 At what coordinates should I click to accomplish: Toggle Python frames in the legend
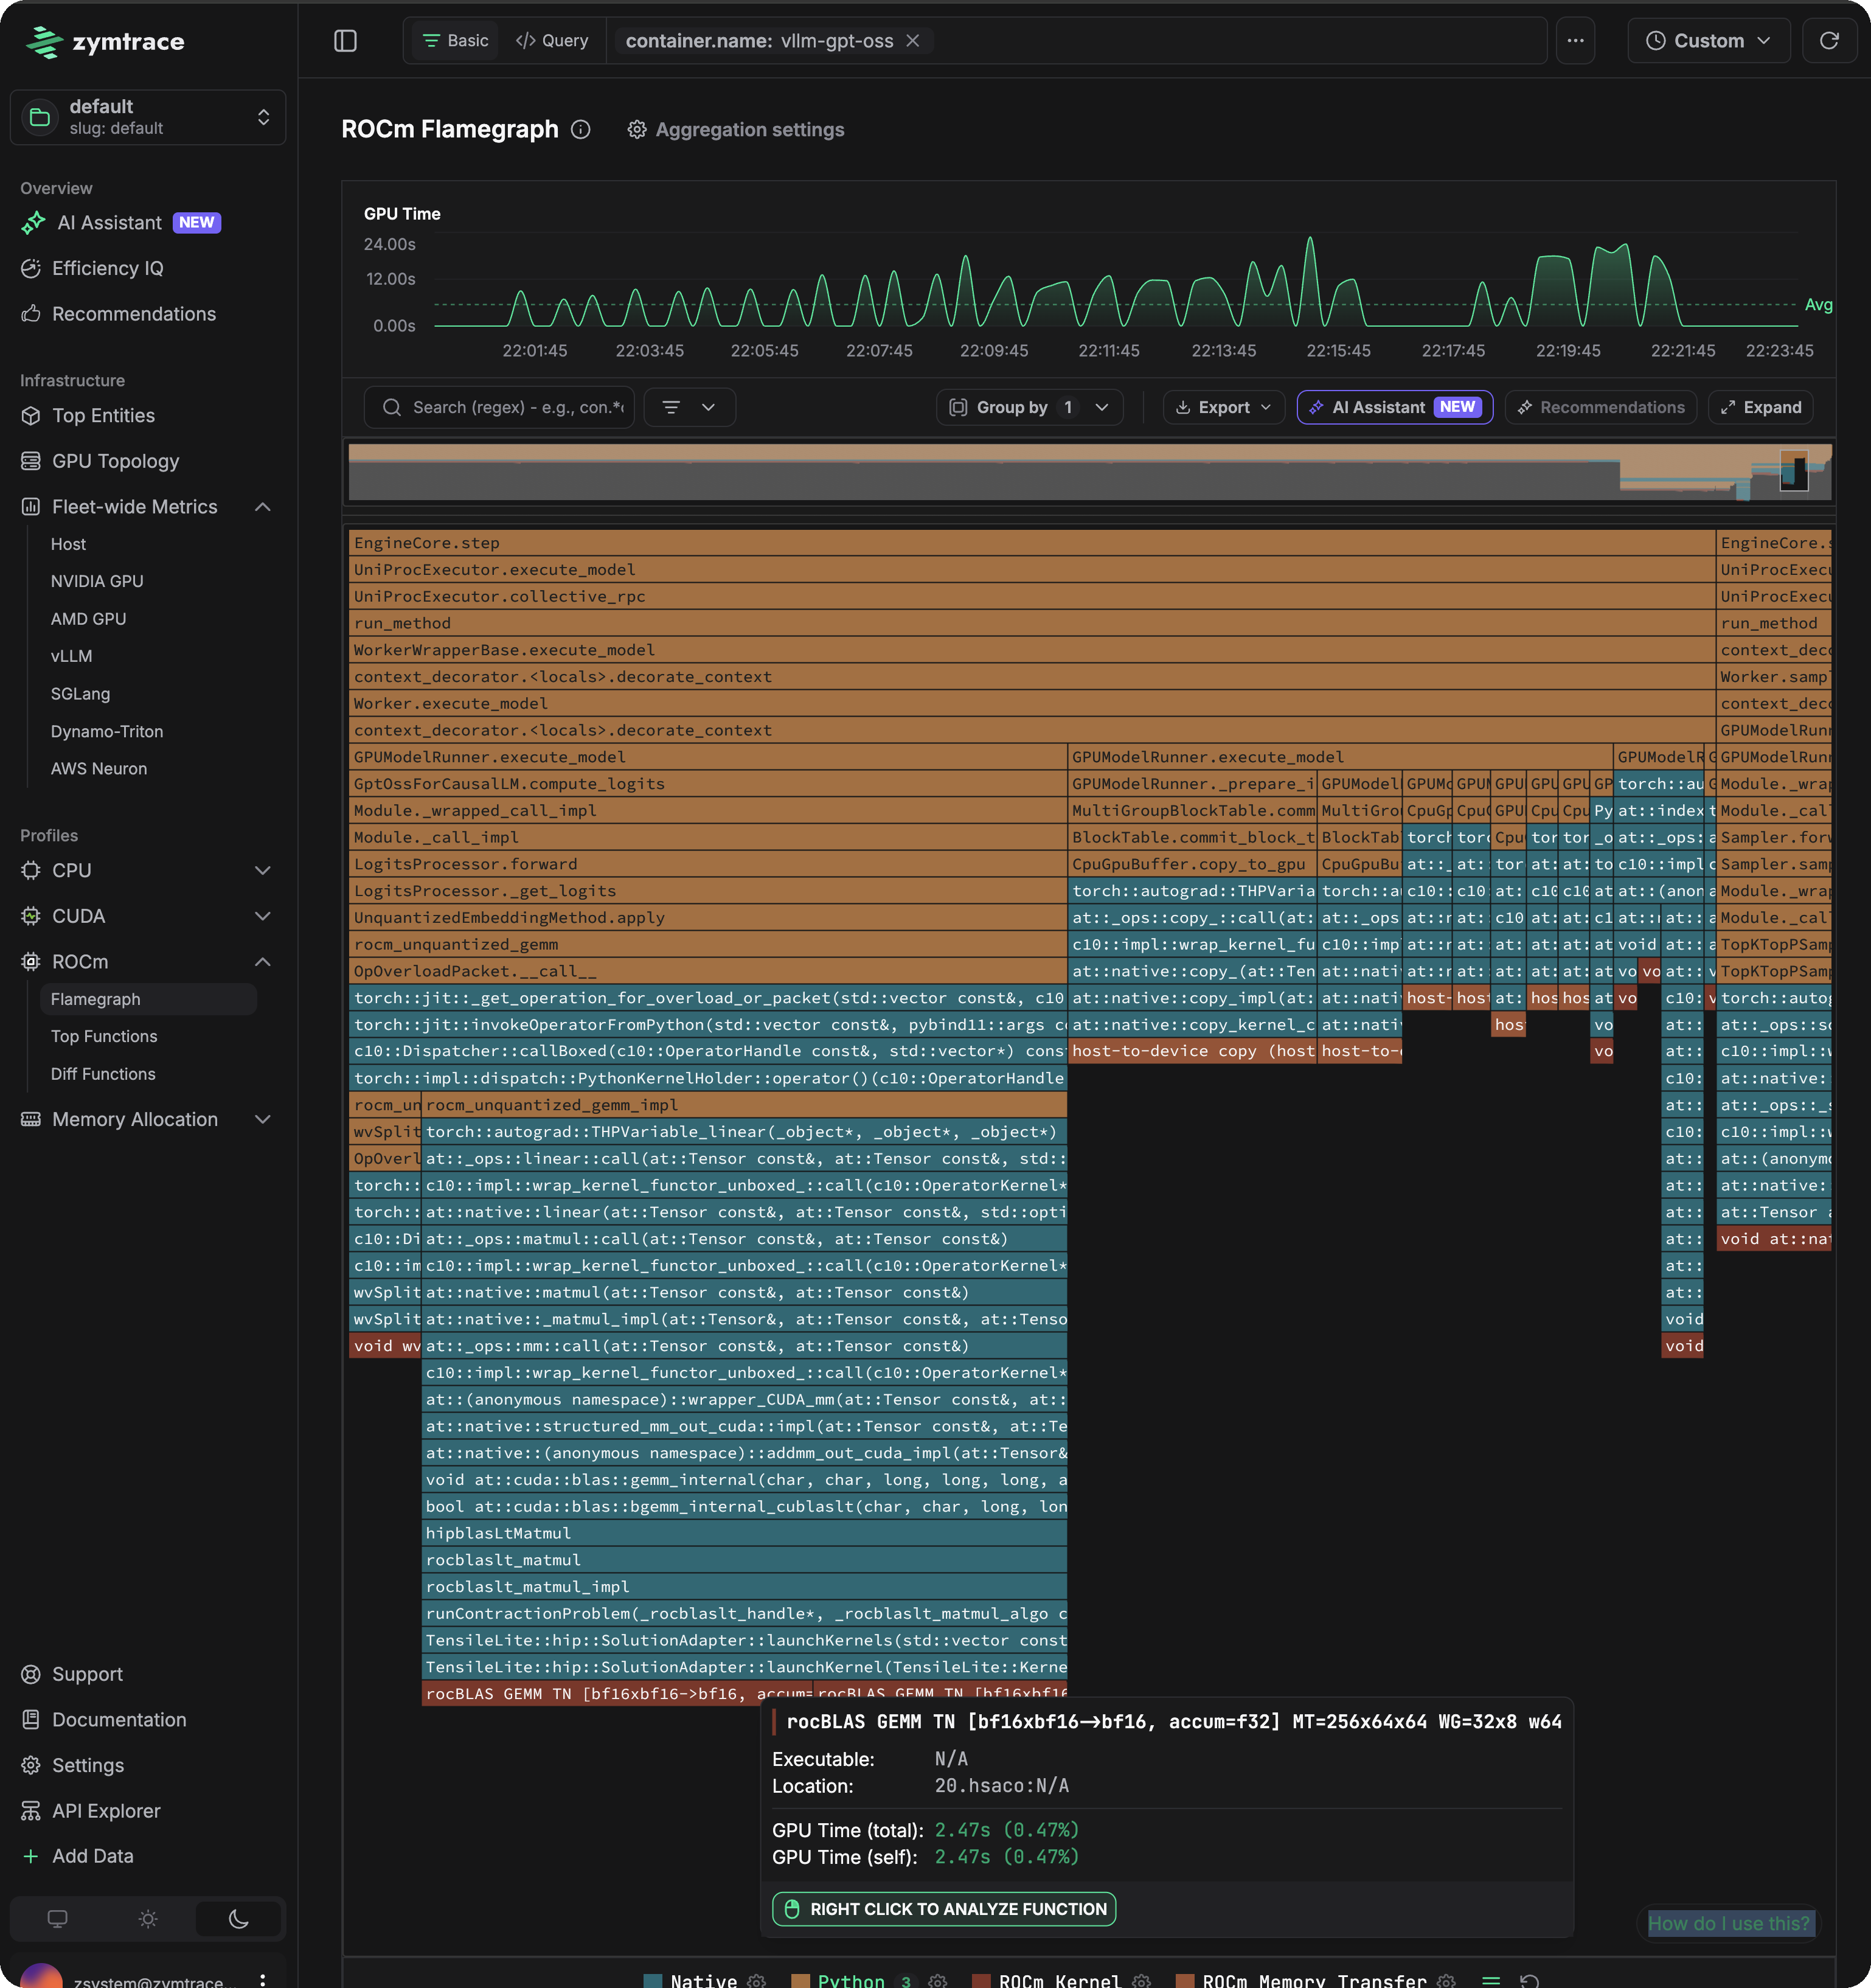pyautogui.click(x=838, y=1980)
